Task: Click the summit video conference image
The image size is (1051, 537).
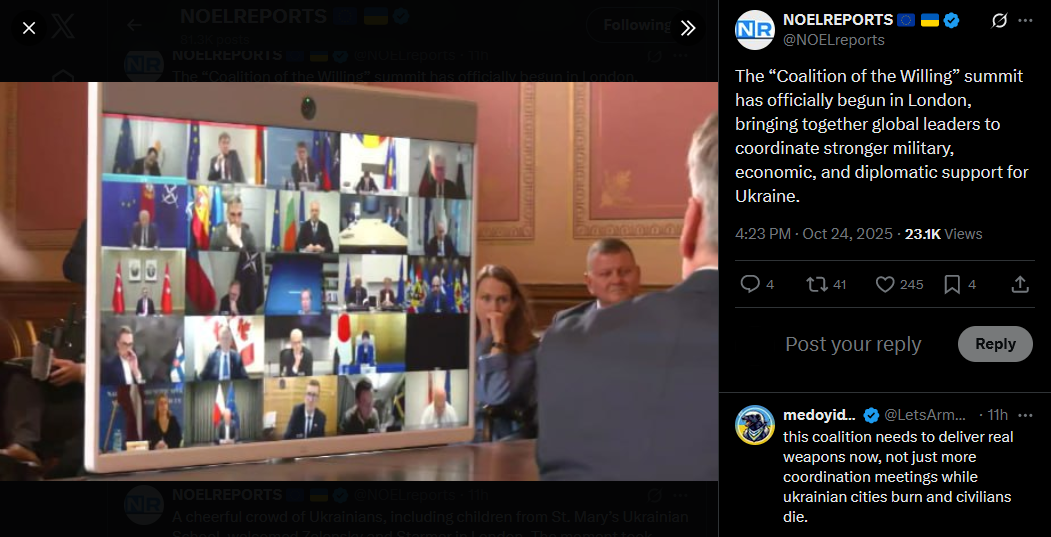Action: coord(359,281)
